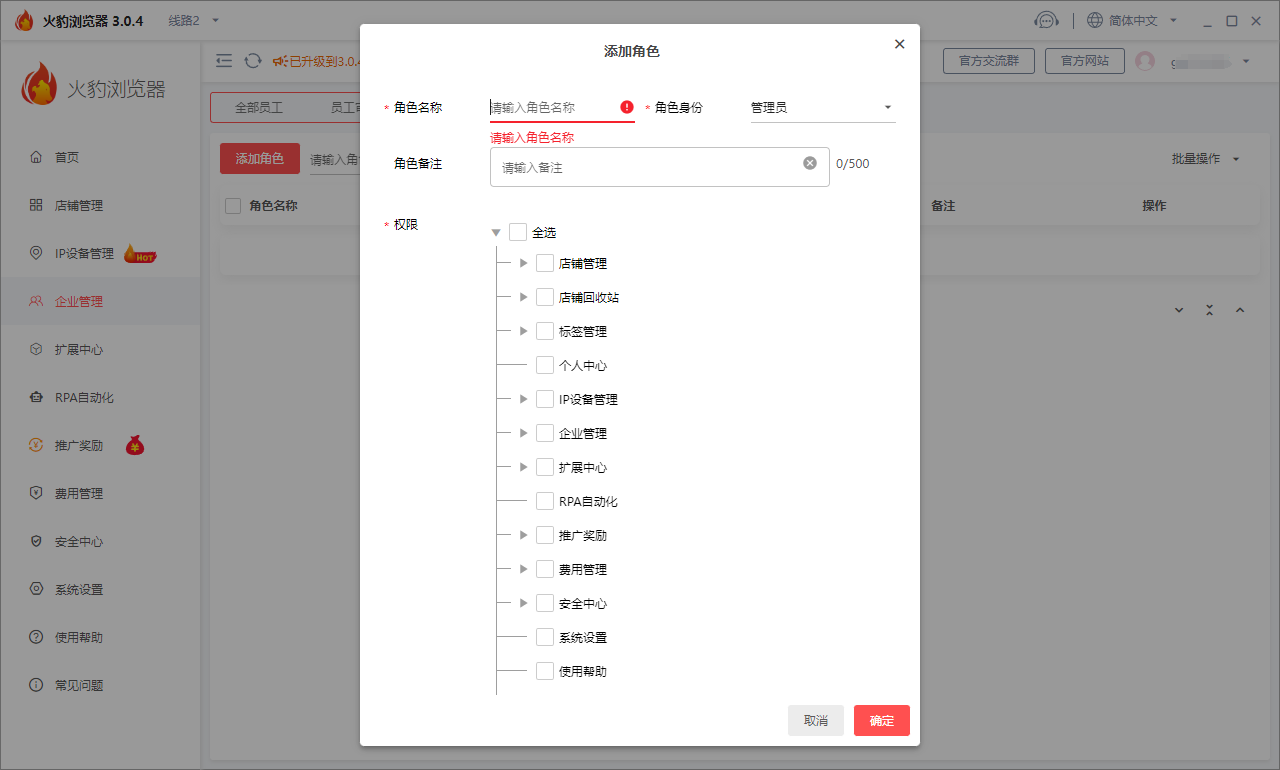
Task: Expand the 企业管理 permission tree node
Action: click(x=523, y=433)
